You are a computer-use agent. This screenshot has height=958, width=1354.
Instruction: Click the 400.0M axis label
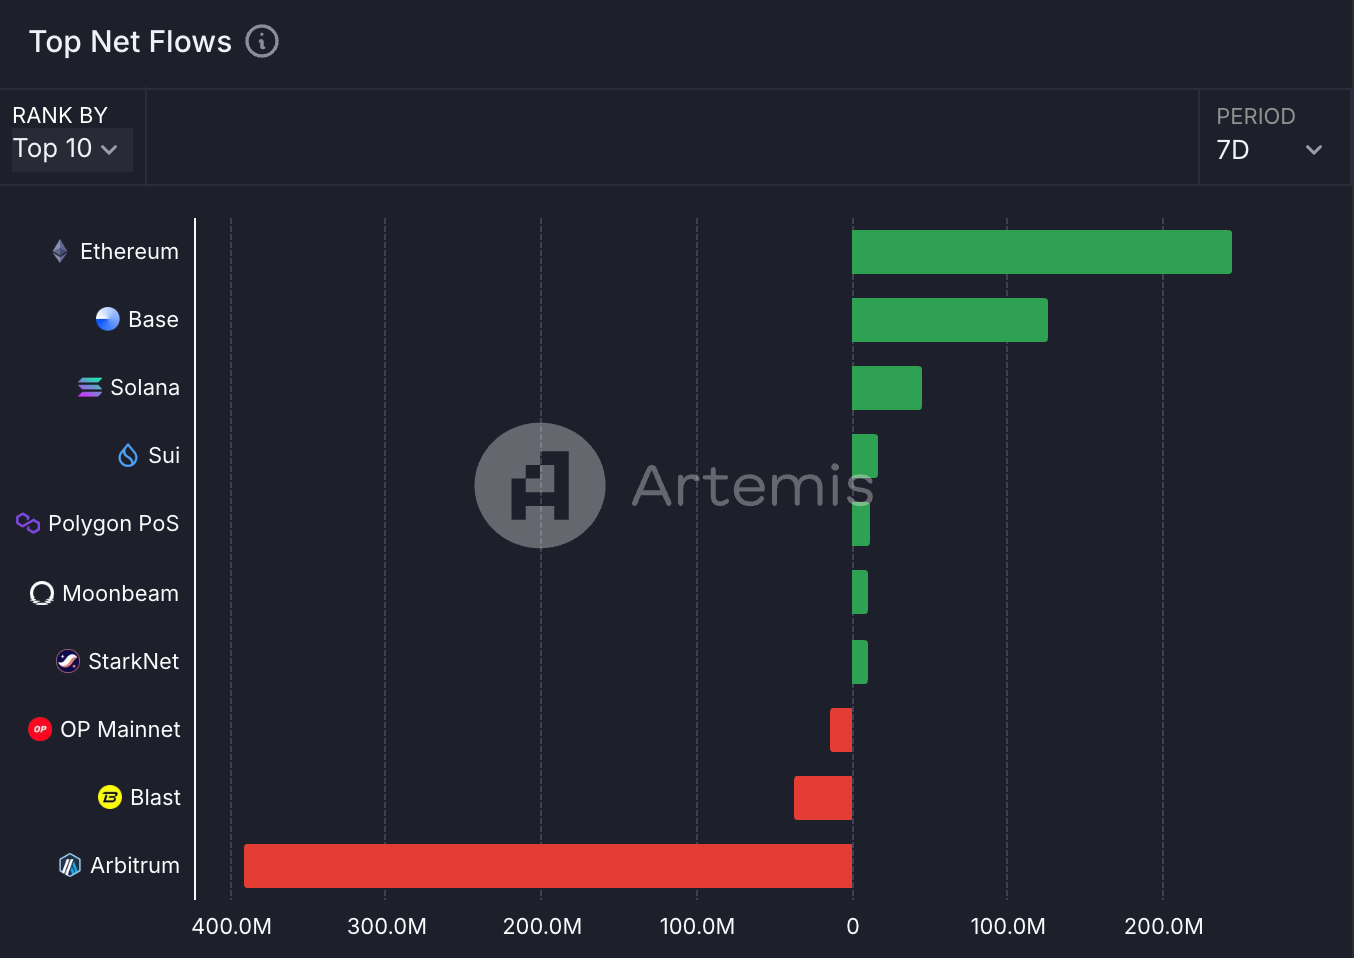click(x=232, y=926)
